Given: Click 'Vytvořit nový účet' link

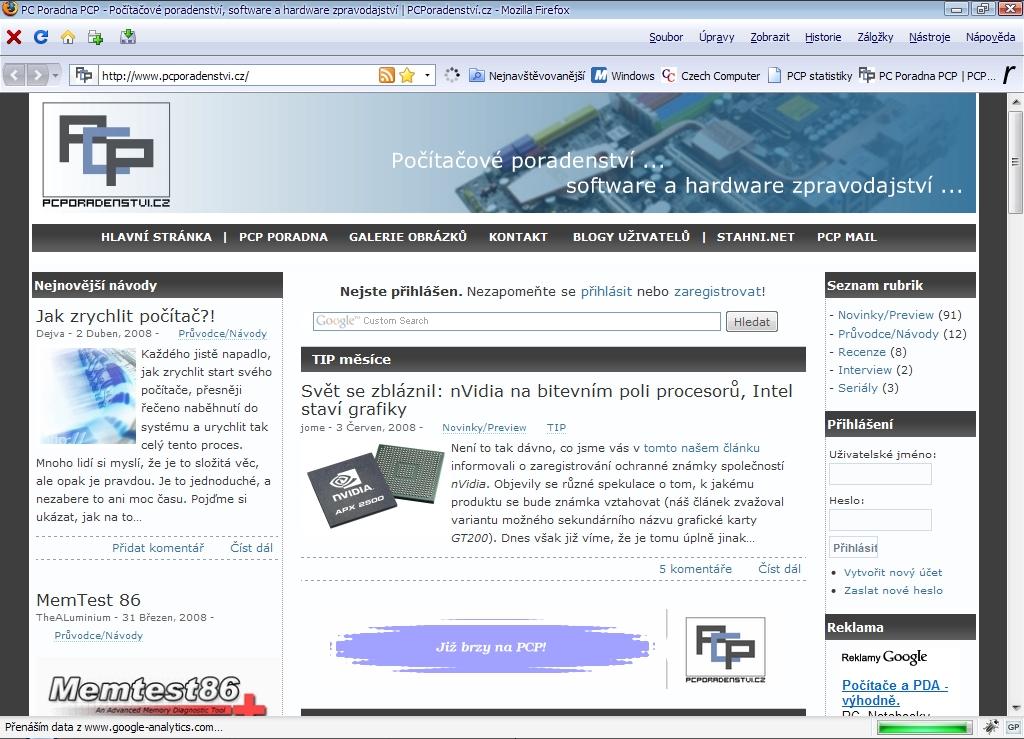Looking at the screenshot, I should (893, 573).
